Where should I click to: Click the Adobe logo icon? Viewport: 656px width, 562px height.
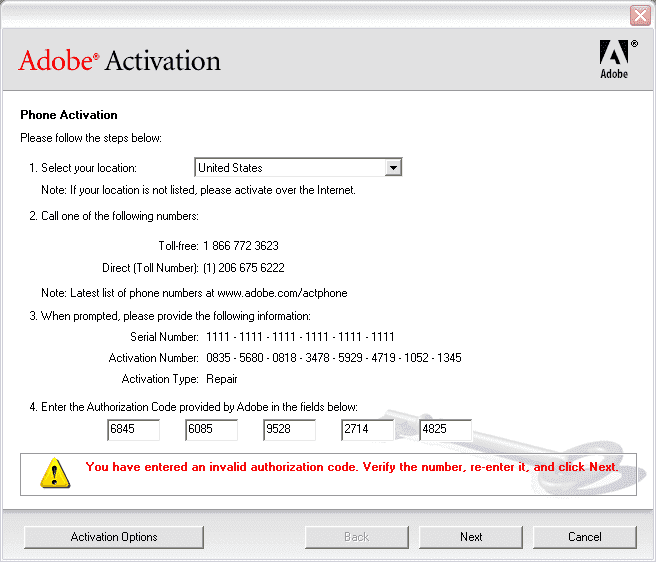coord(616,59)
